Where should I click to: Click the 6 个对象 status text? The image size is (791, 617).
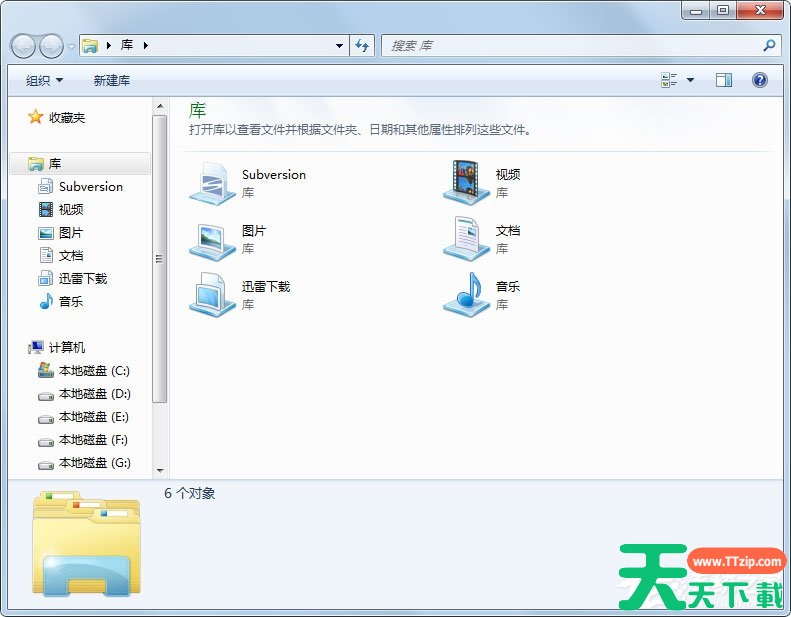coord(190,493)
